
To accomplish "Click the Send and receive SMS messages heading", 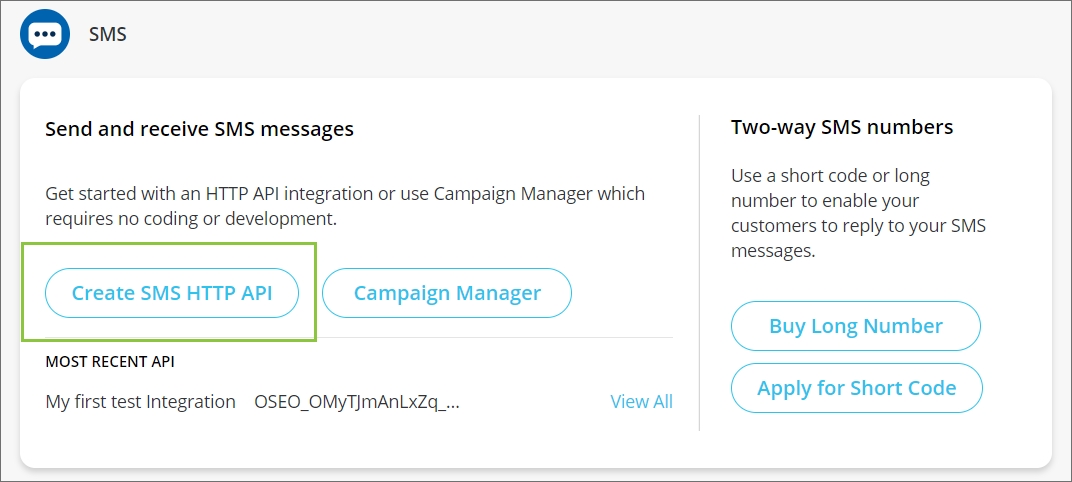I will coord(200,129).
